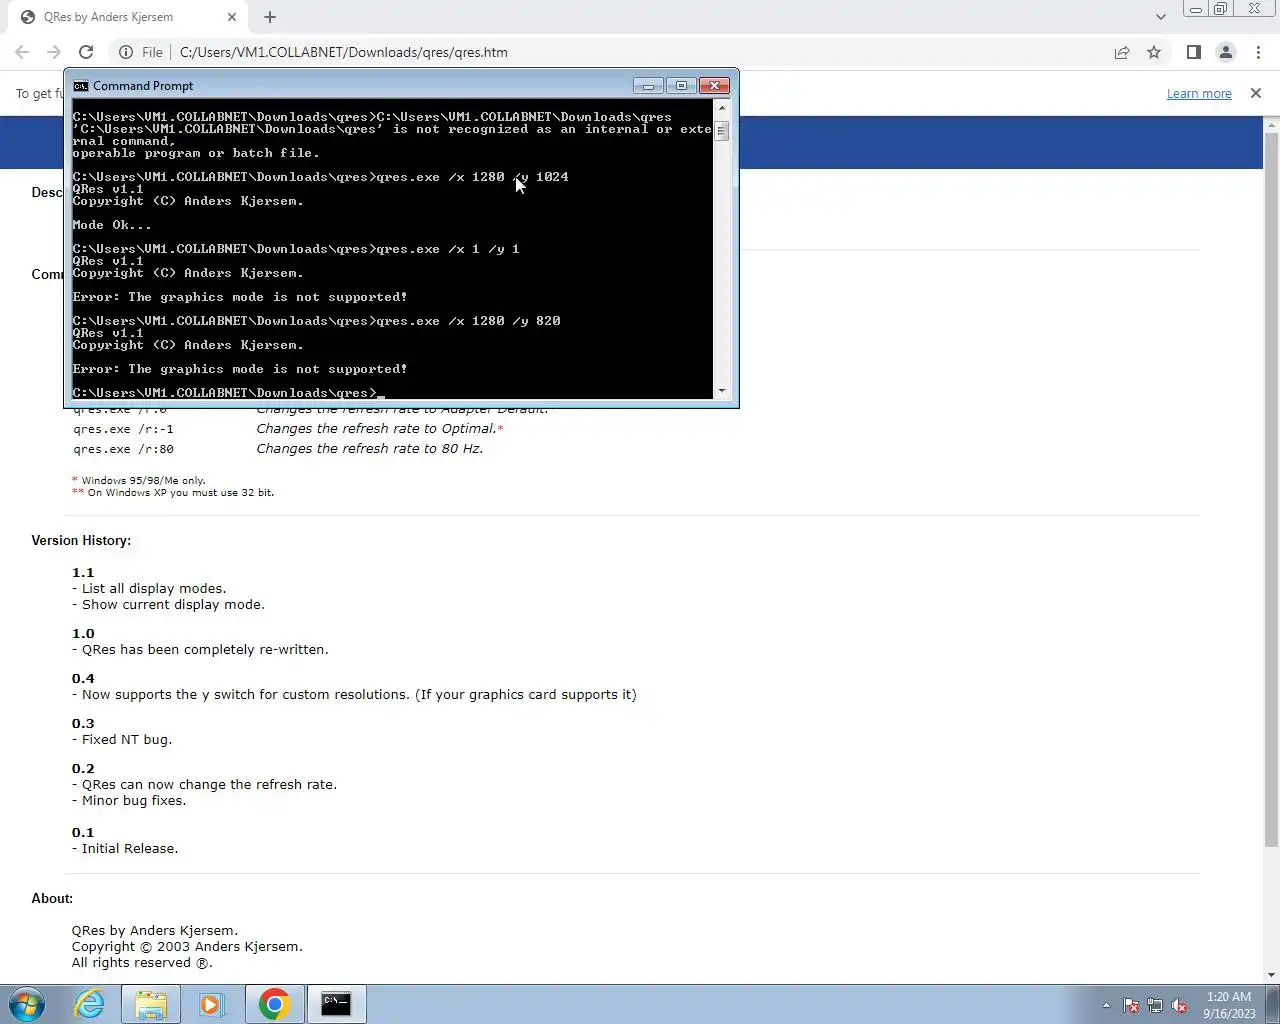Click 'qres.exe /r:-1' command text
The height and width of the screenshot is (1024, 1280).
(123, 429)
